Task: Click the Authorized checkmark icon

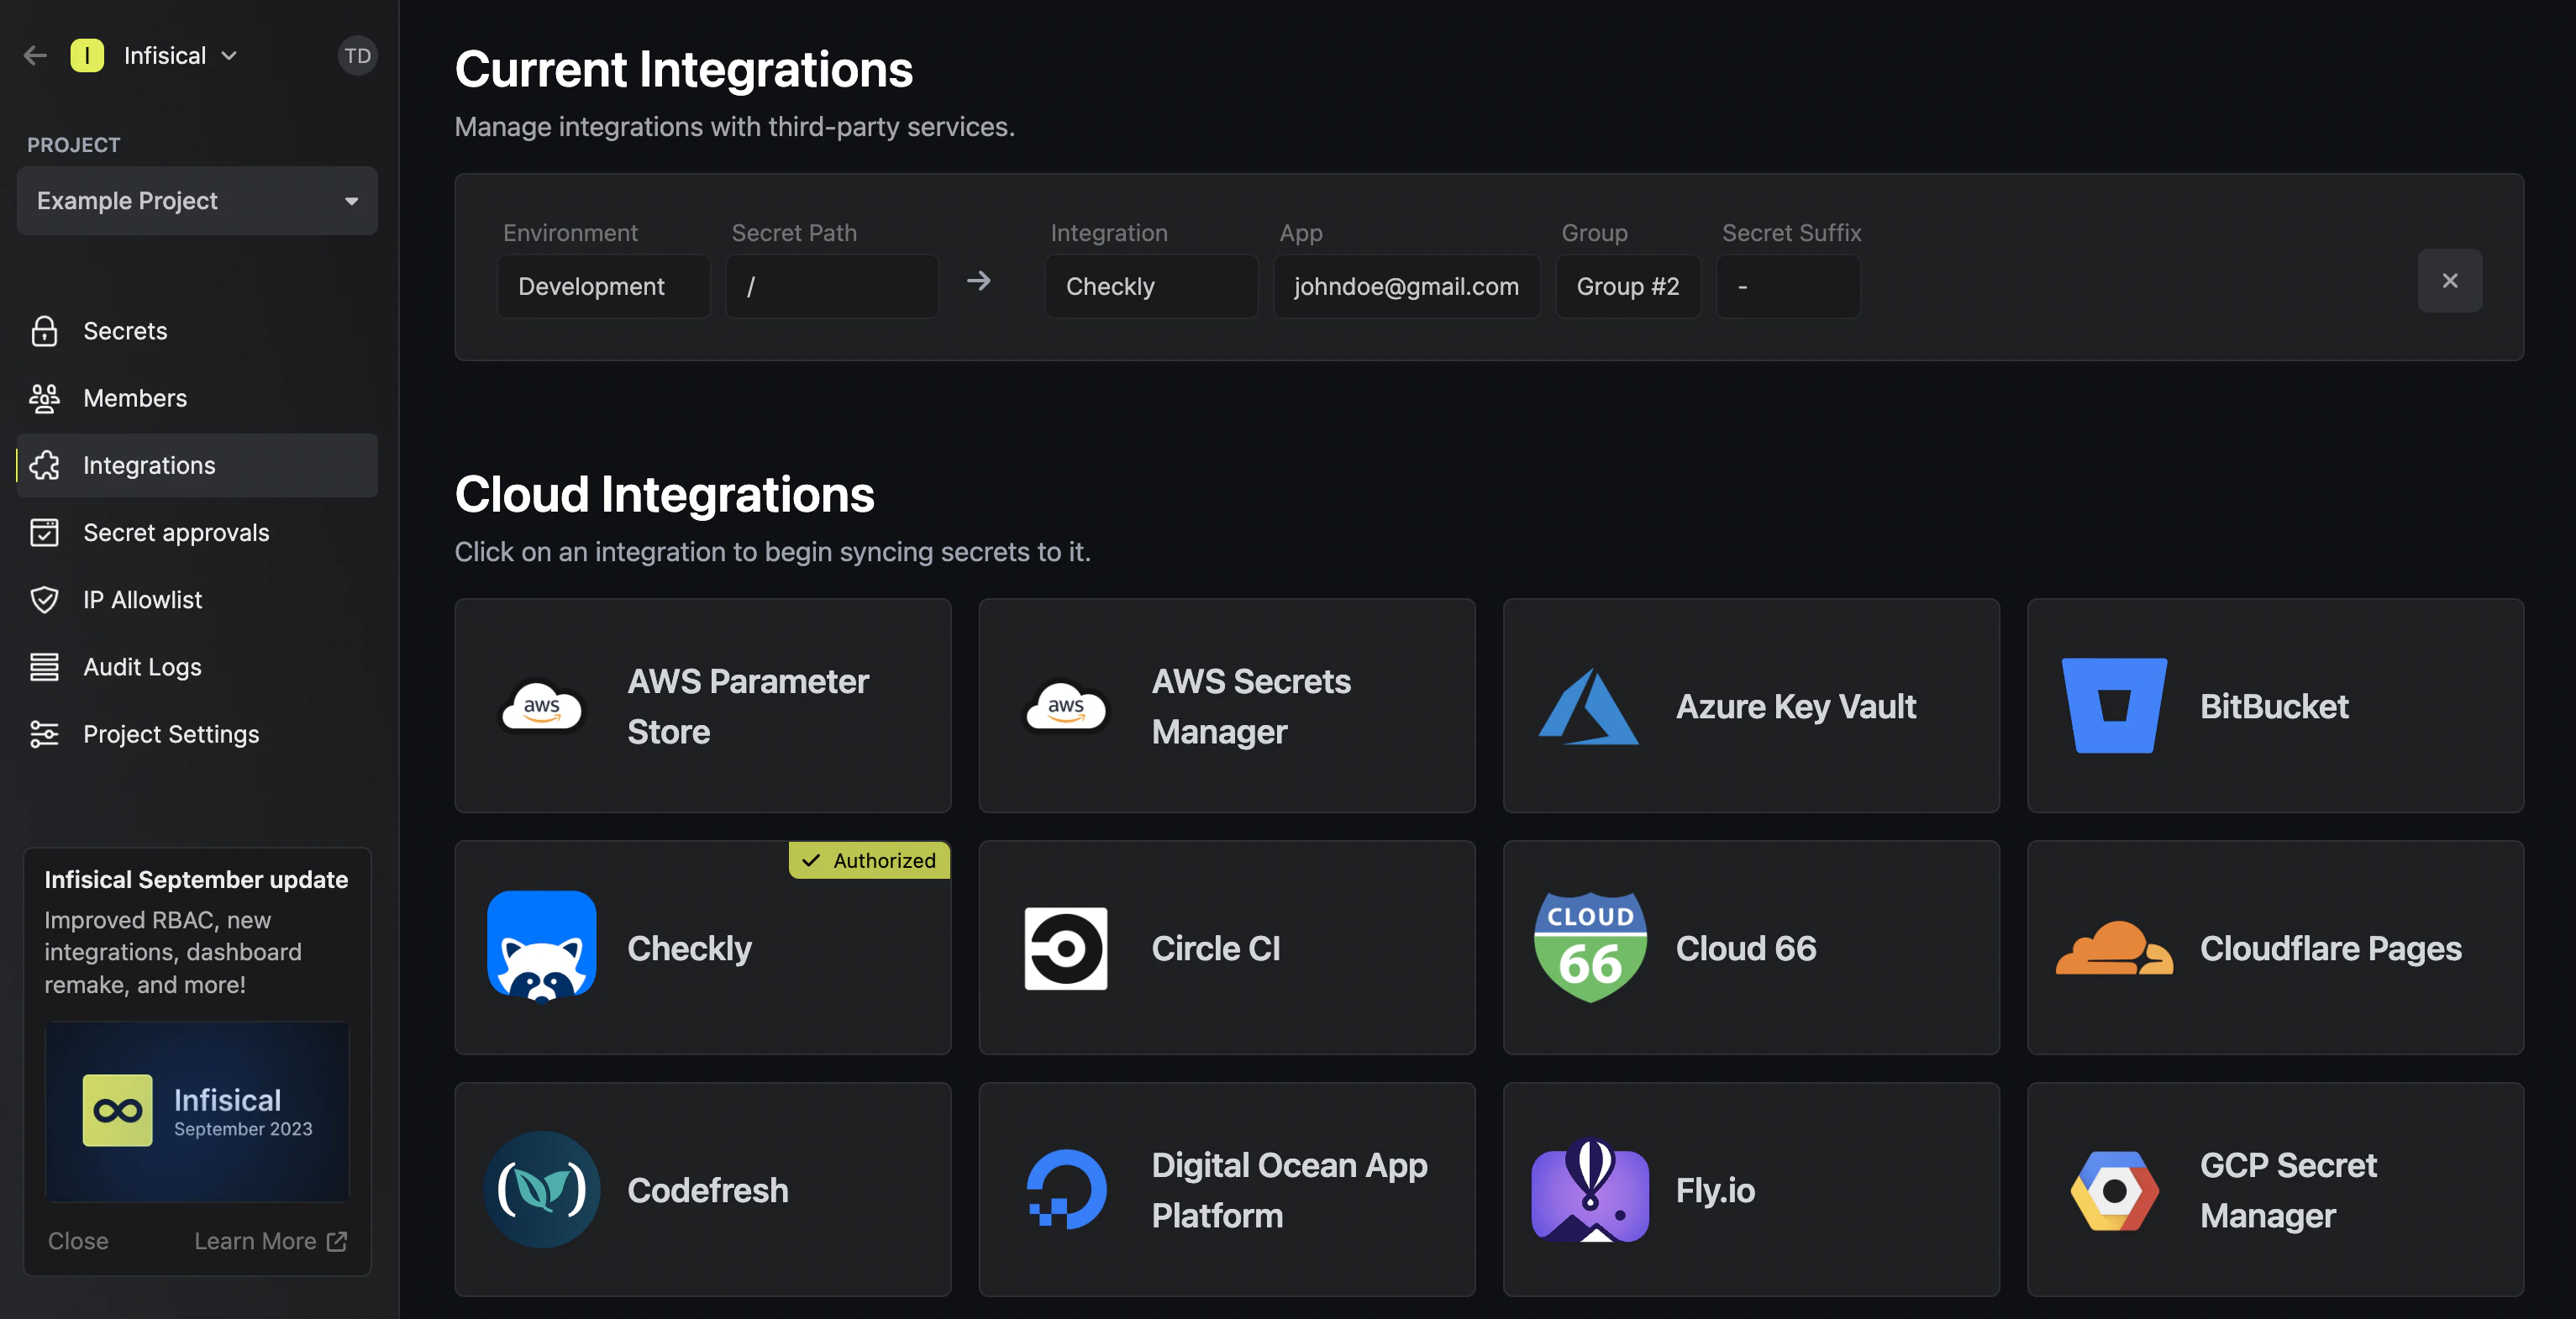Action: pos(811,860)
